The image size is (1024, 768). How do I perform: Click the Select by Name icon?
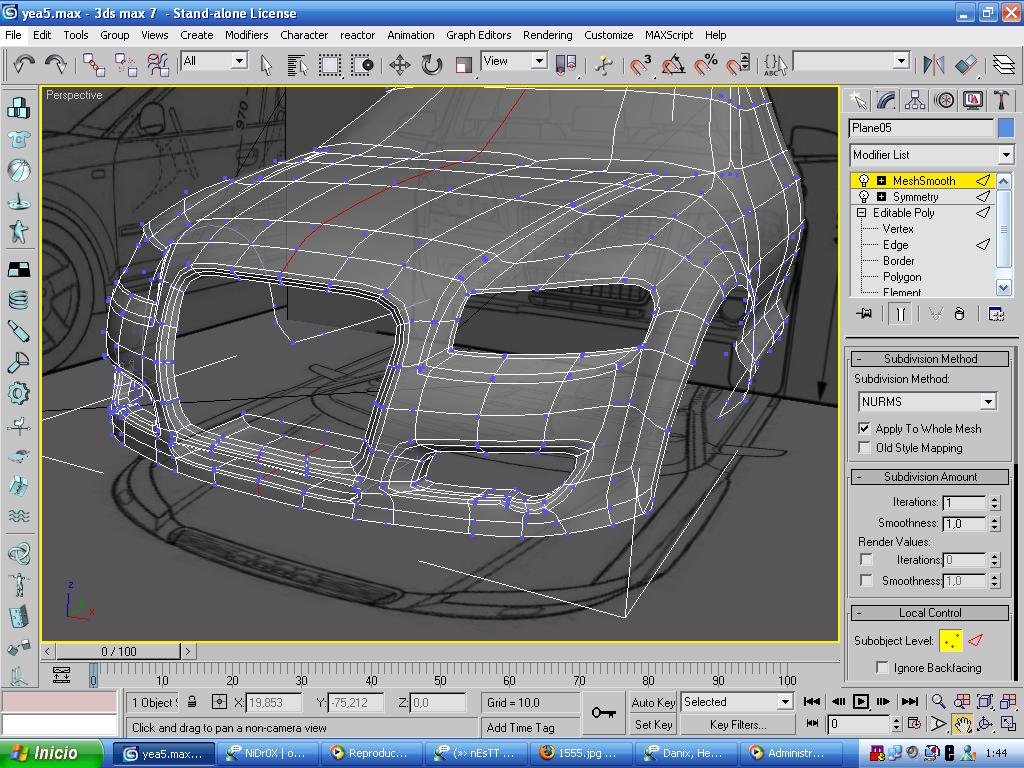pyautogui.click(x=297, y=65)
